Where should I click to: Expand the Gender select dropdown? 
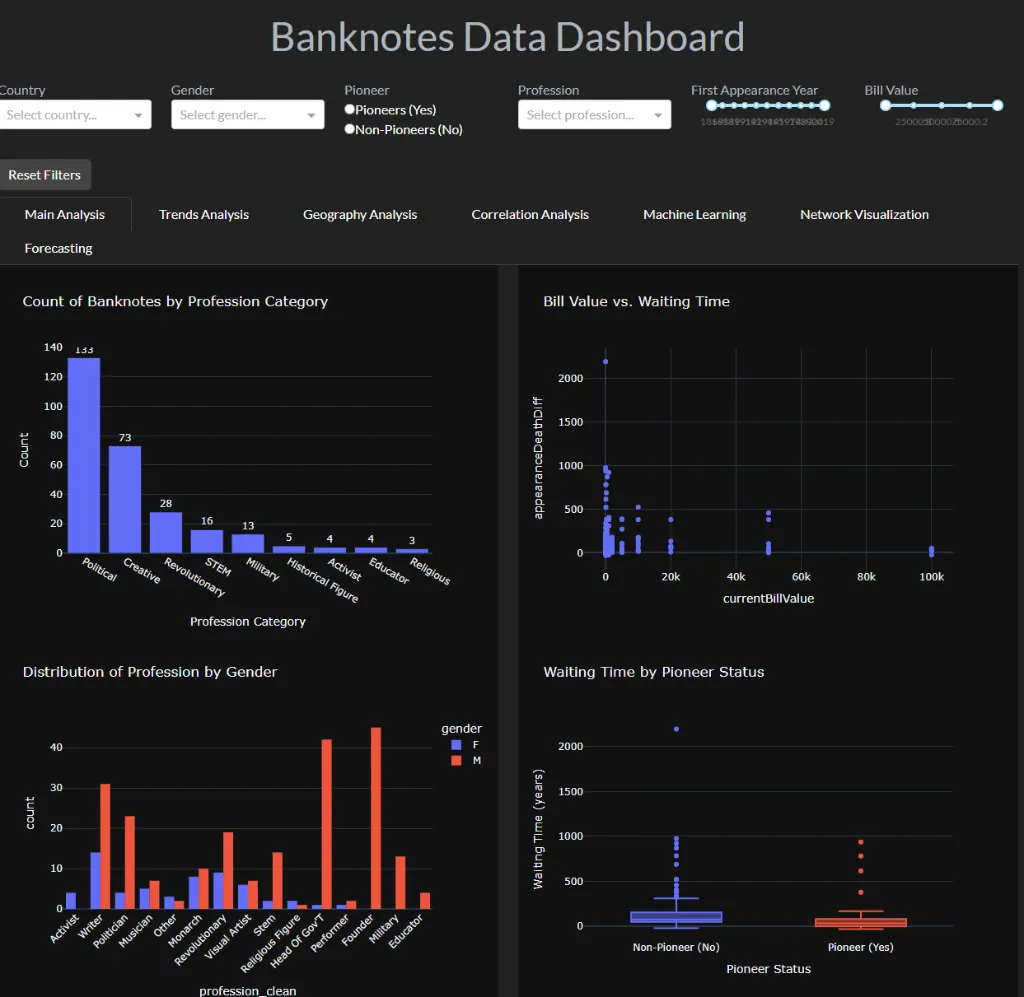pos(246,115)
